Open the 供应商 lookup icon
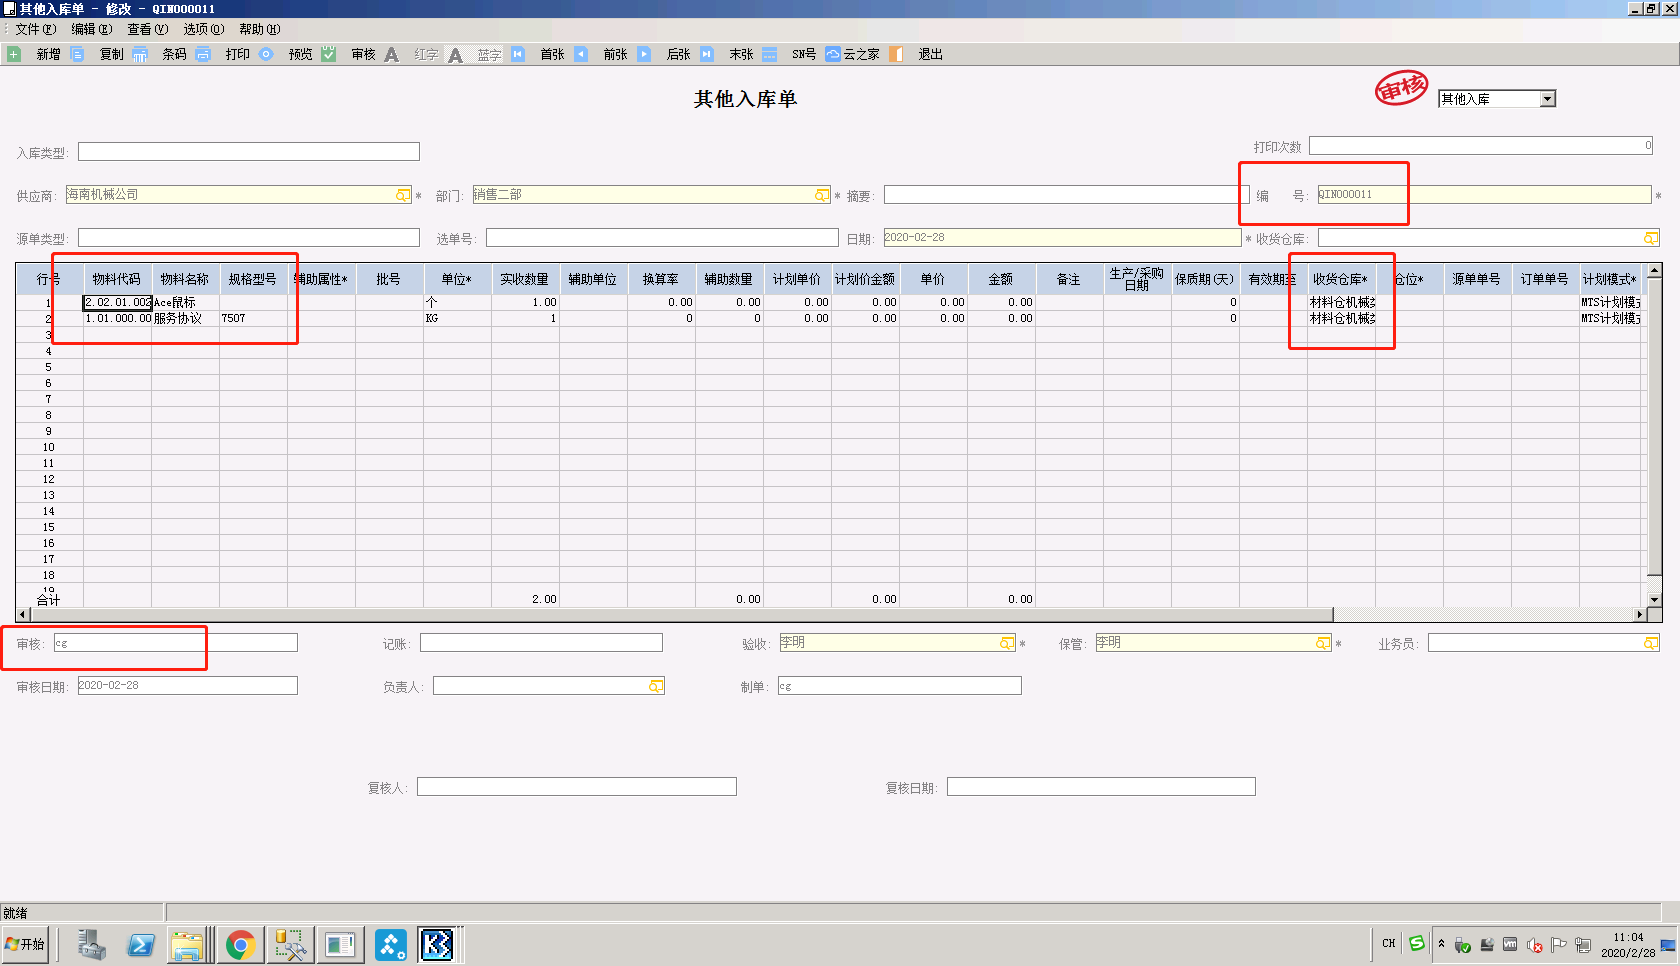 tap(403, 195)
